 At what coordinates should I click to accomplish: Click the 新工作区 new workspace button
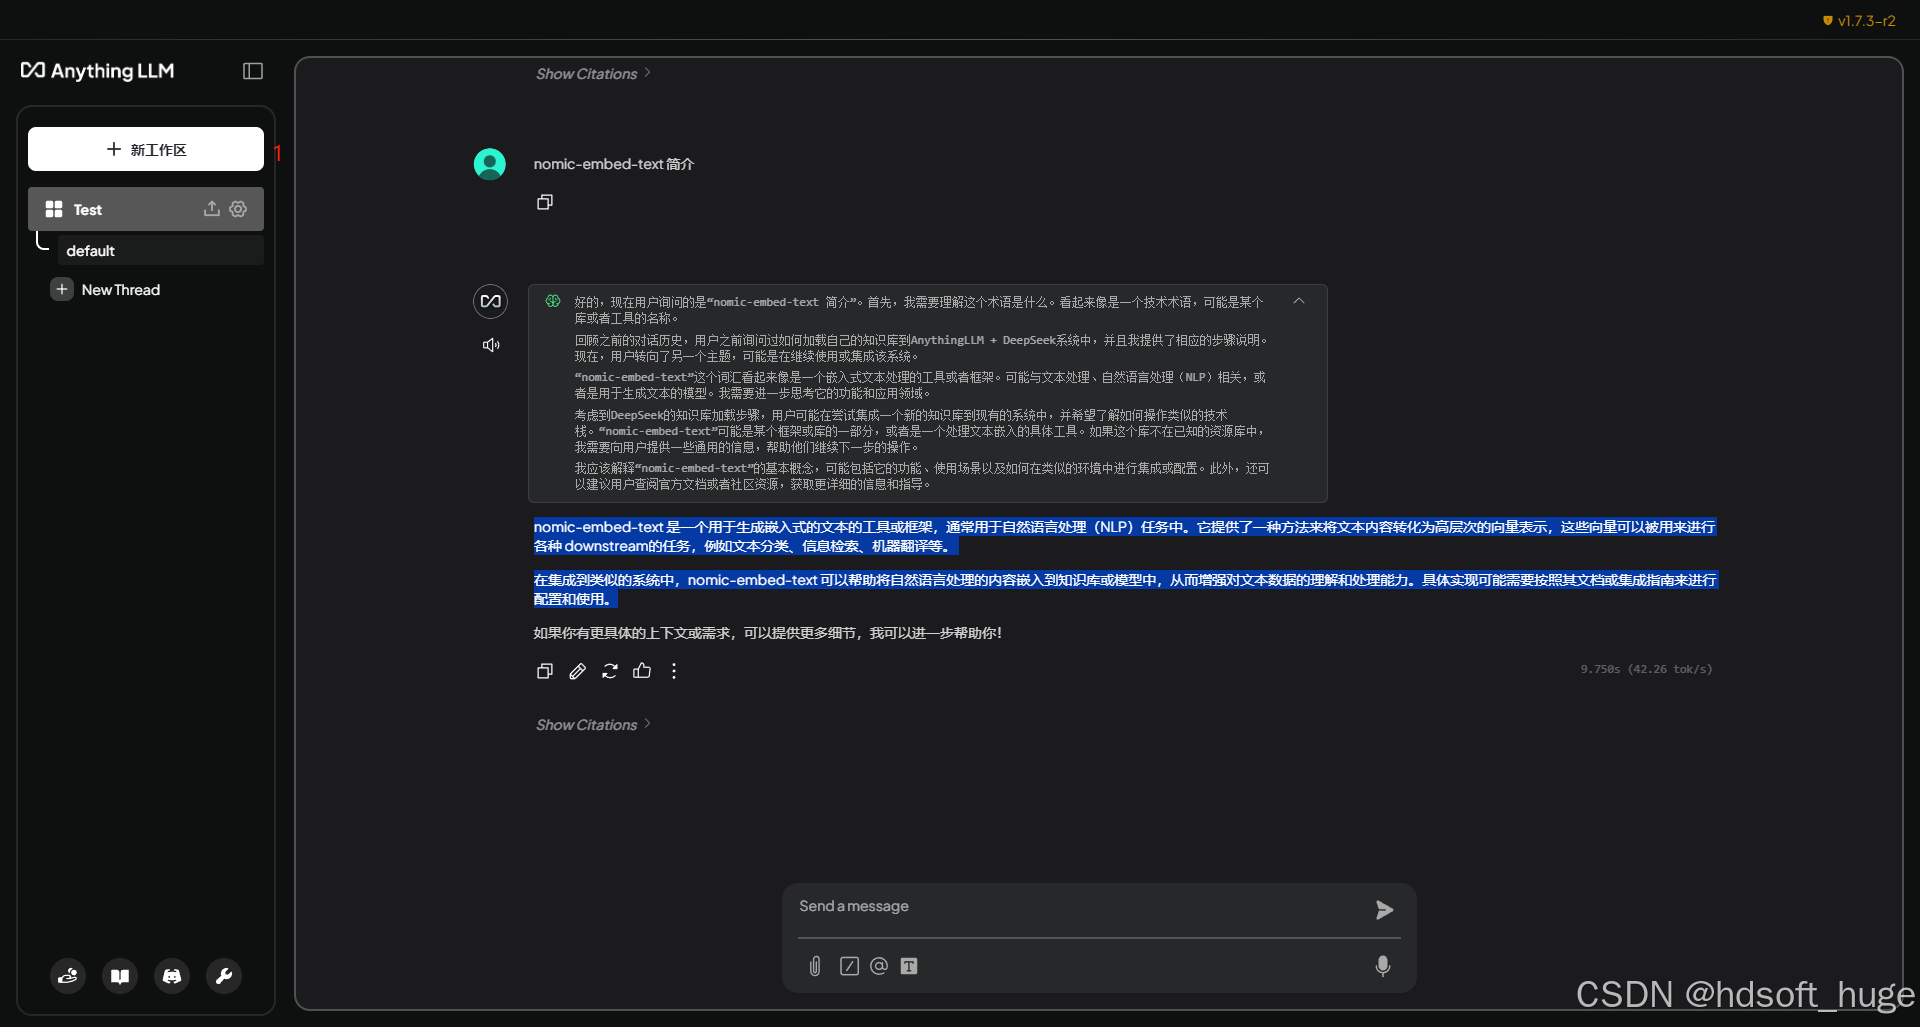click(x=146, y=149)
